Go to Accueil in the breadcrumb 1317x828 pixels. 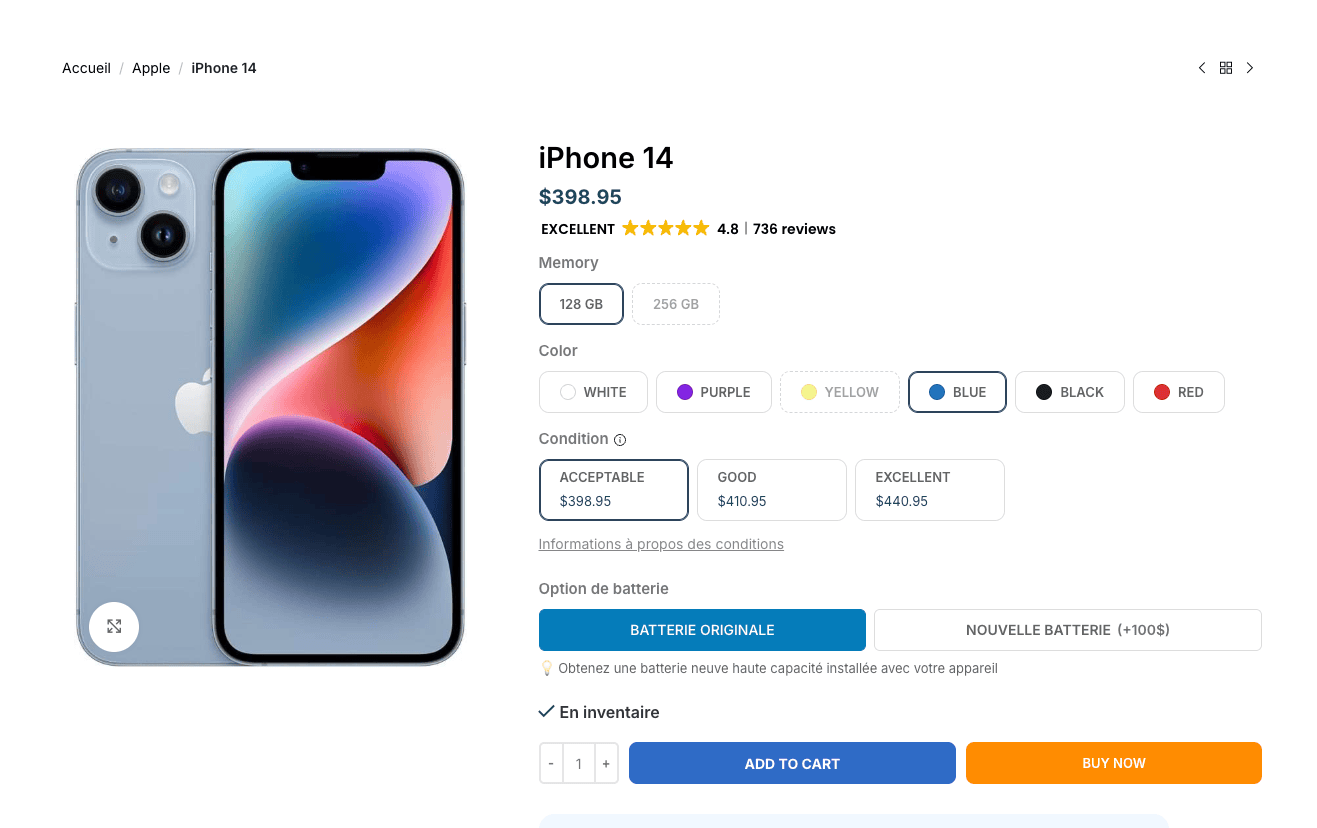(86, 68)
